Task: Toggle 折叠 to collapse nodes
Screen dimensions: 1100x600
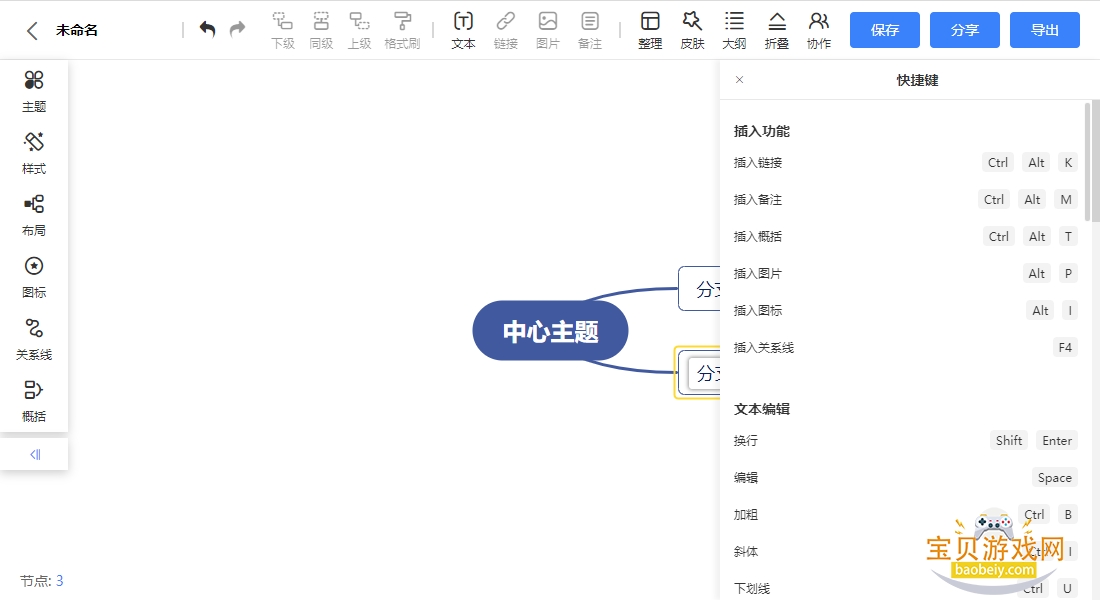Action: [776, 30]
